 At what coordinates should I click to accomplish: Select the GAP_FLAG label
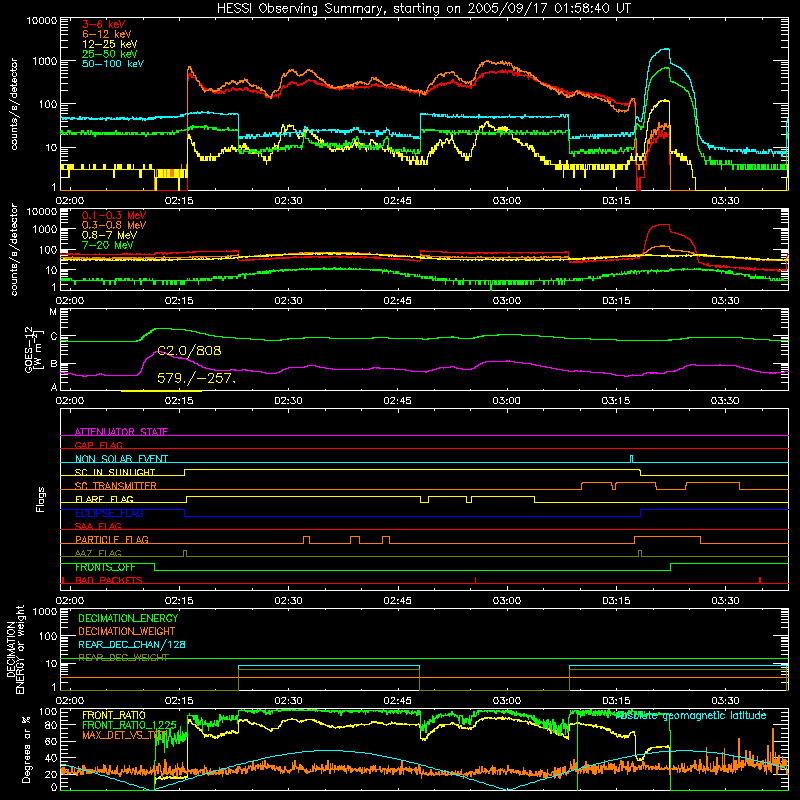click(x=98, y=445)
